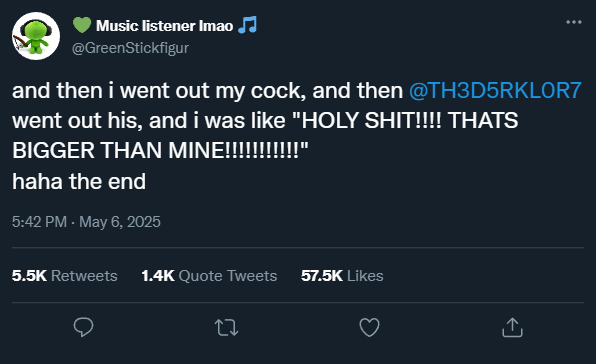Click the green heart emoji in name
This screenshot has height=364, width=596.
(x=82, y=25)
